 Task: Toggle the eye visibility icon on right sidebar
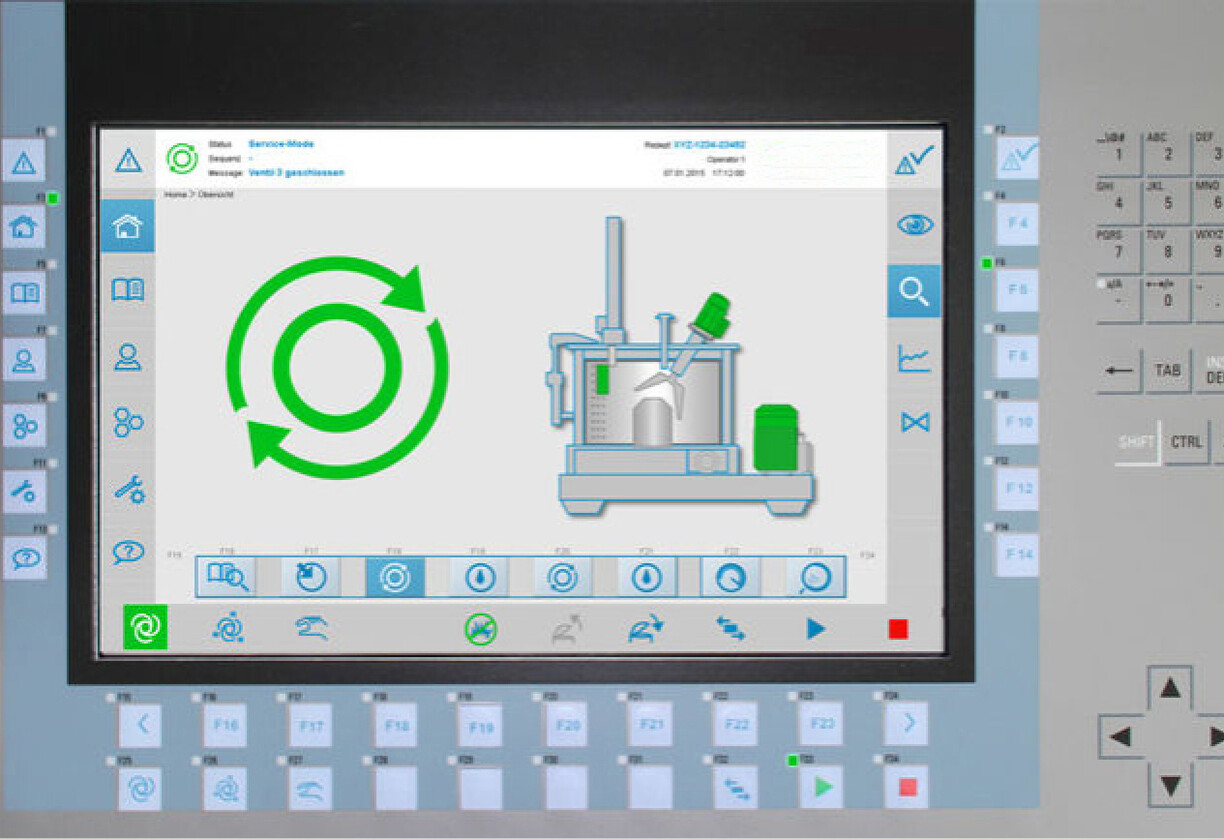[x=914, y=226]
